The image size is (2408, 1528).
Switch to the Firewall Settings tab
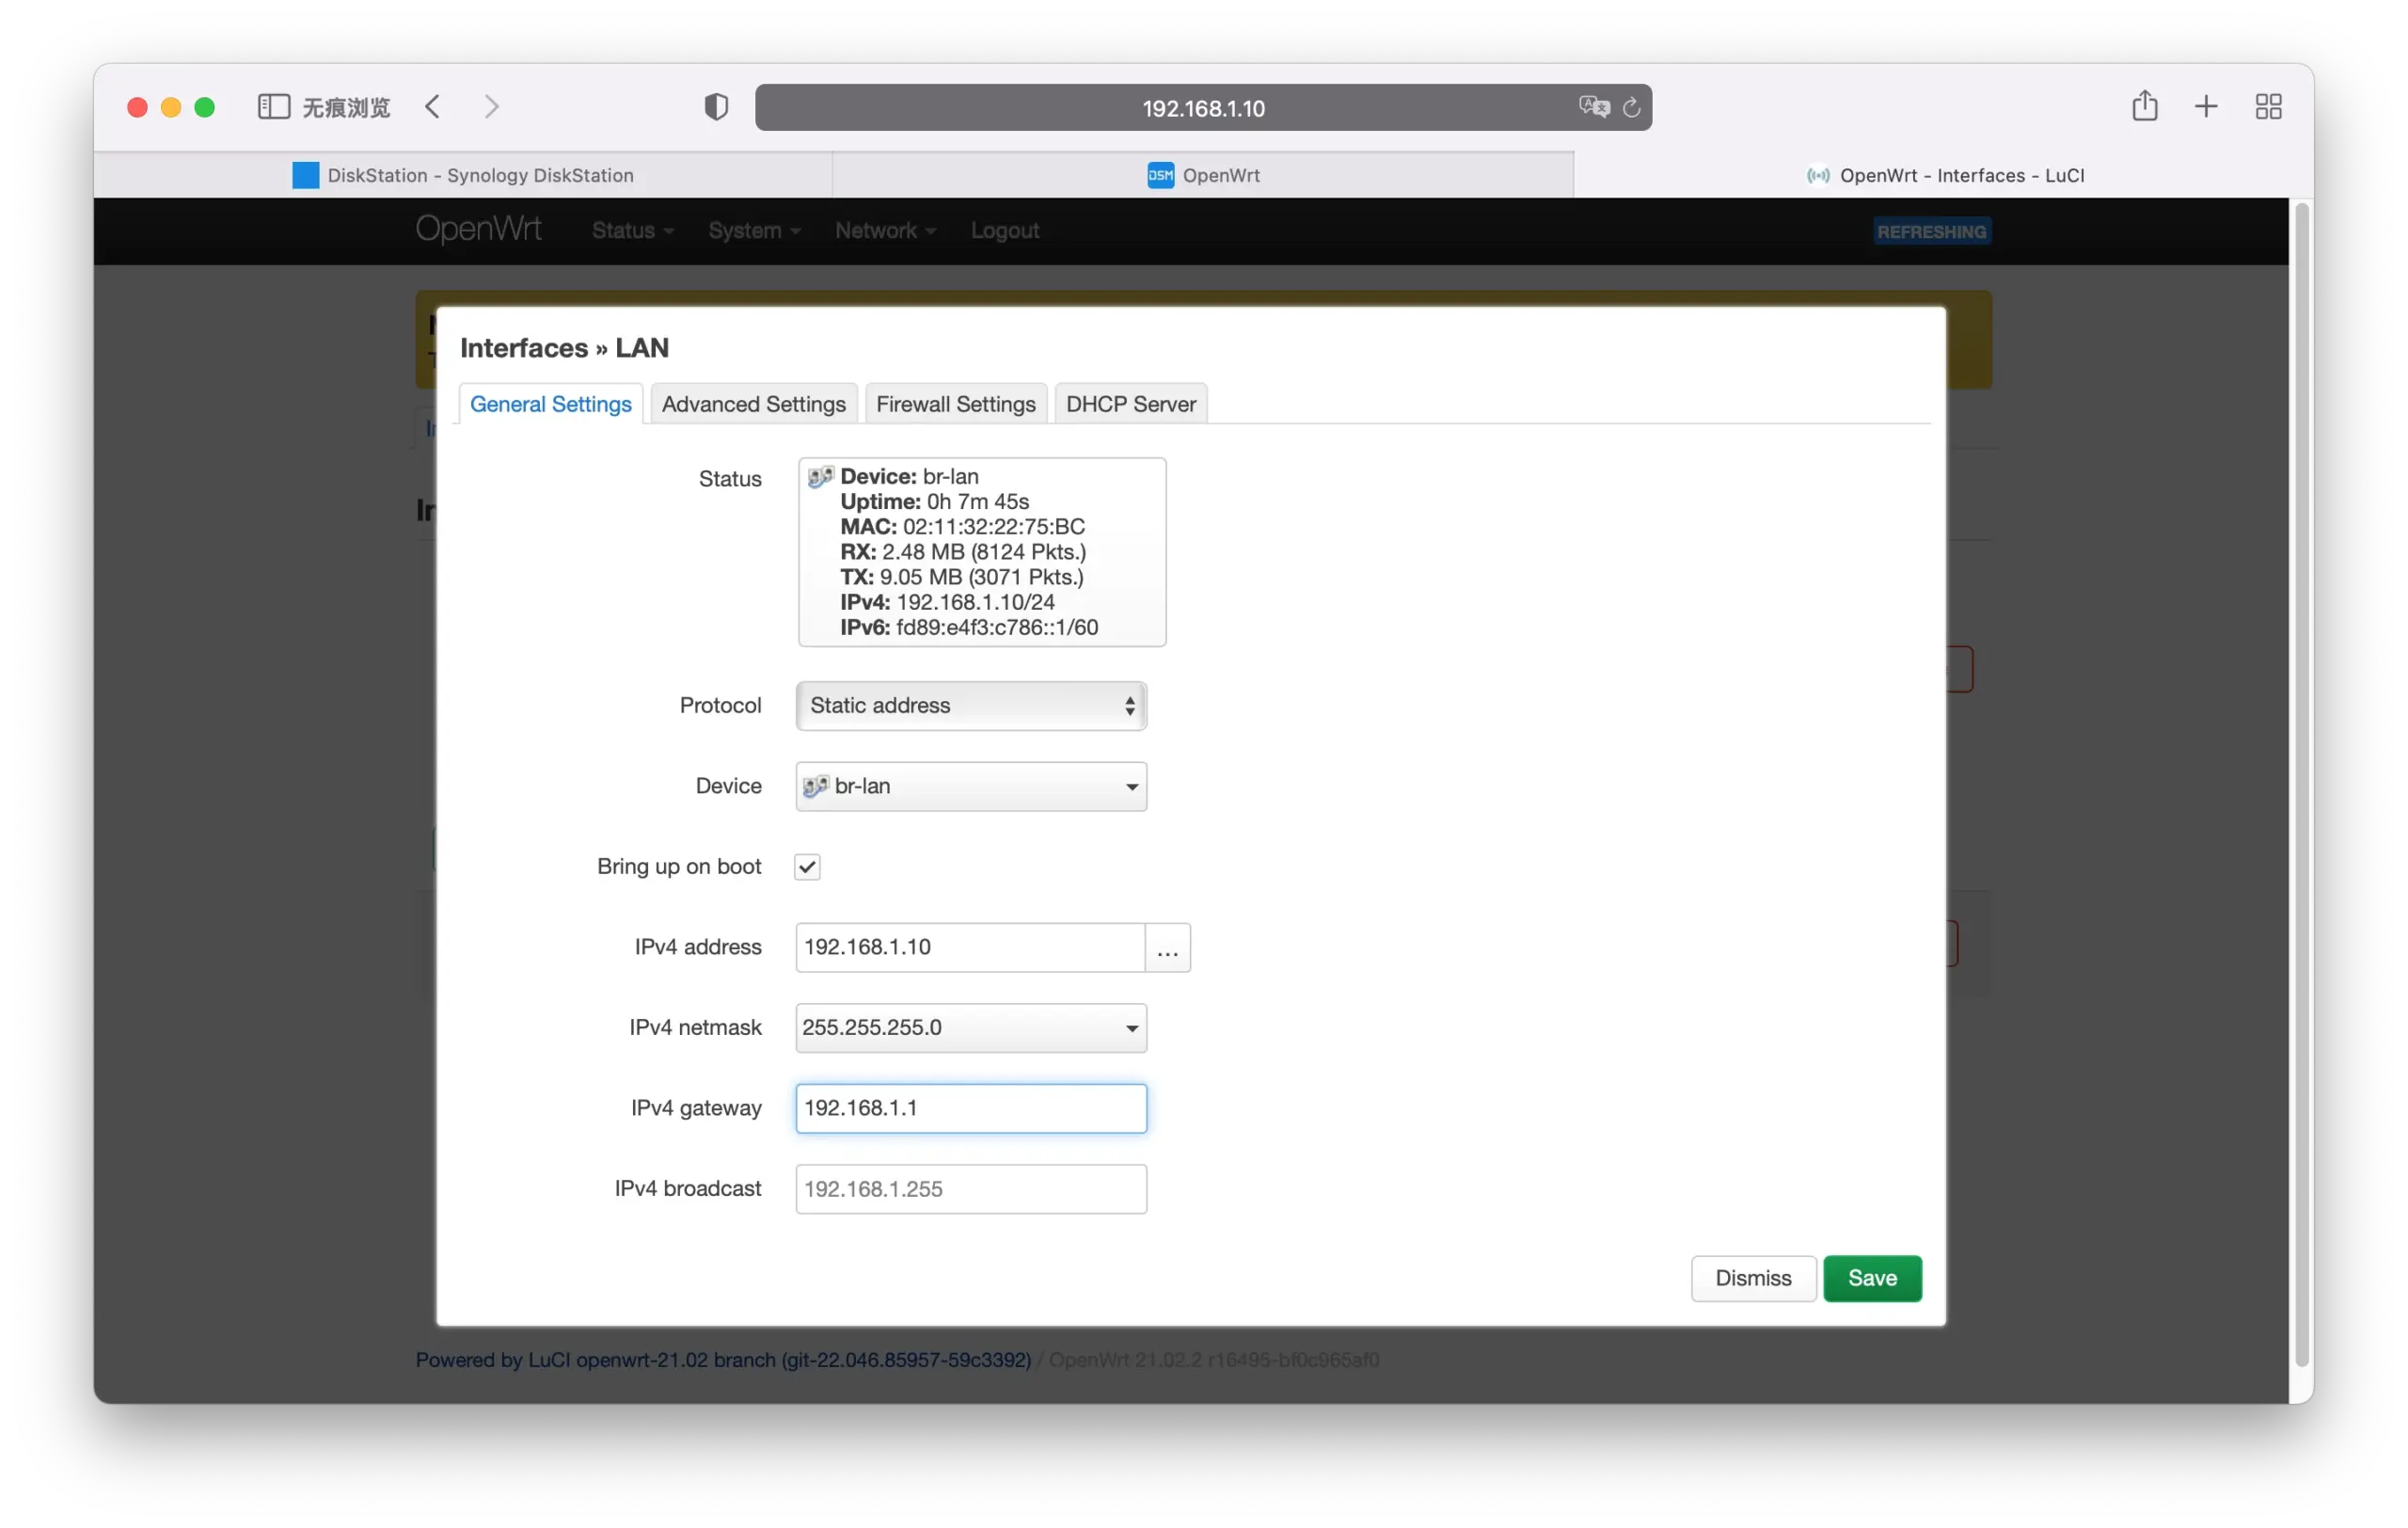(x=955, y=404)
